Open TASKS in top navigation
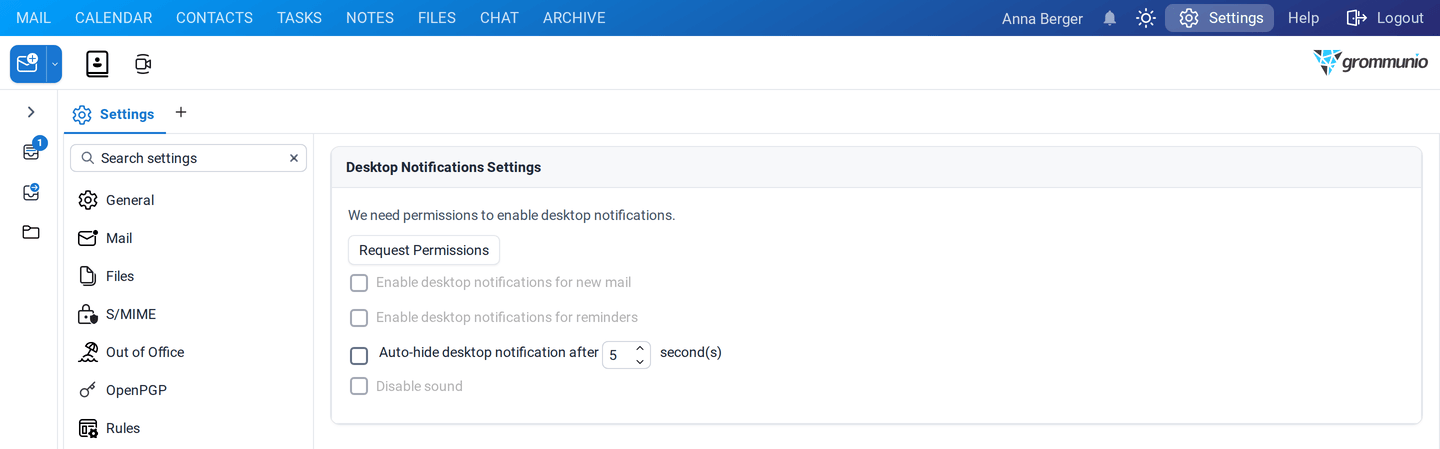 299,18
